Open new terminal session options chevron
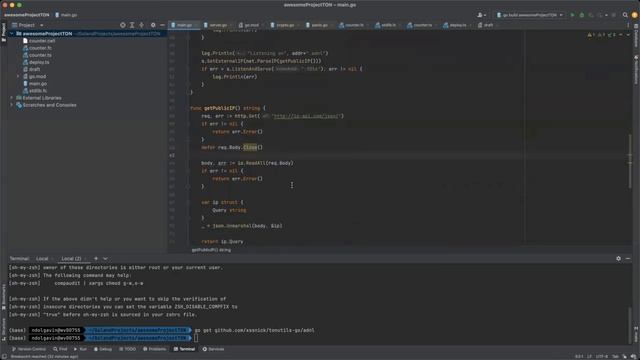Viewport: 640px width, 360px height. tap(105, 258)
